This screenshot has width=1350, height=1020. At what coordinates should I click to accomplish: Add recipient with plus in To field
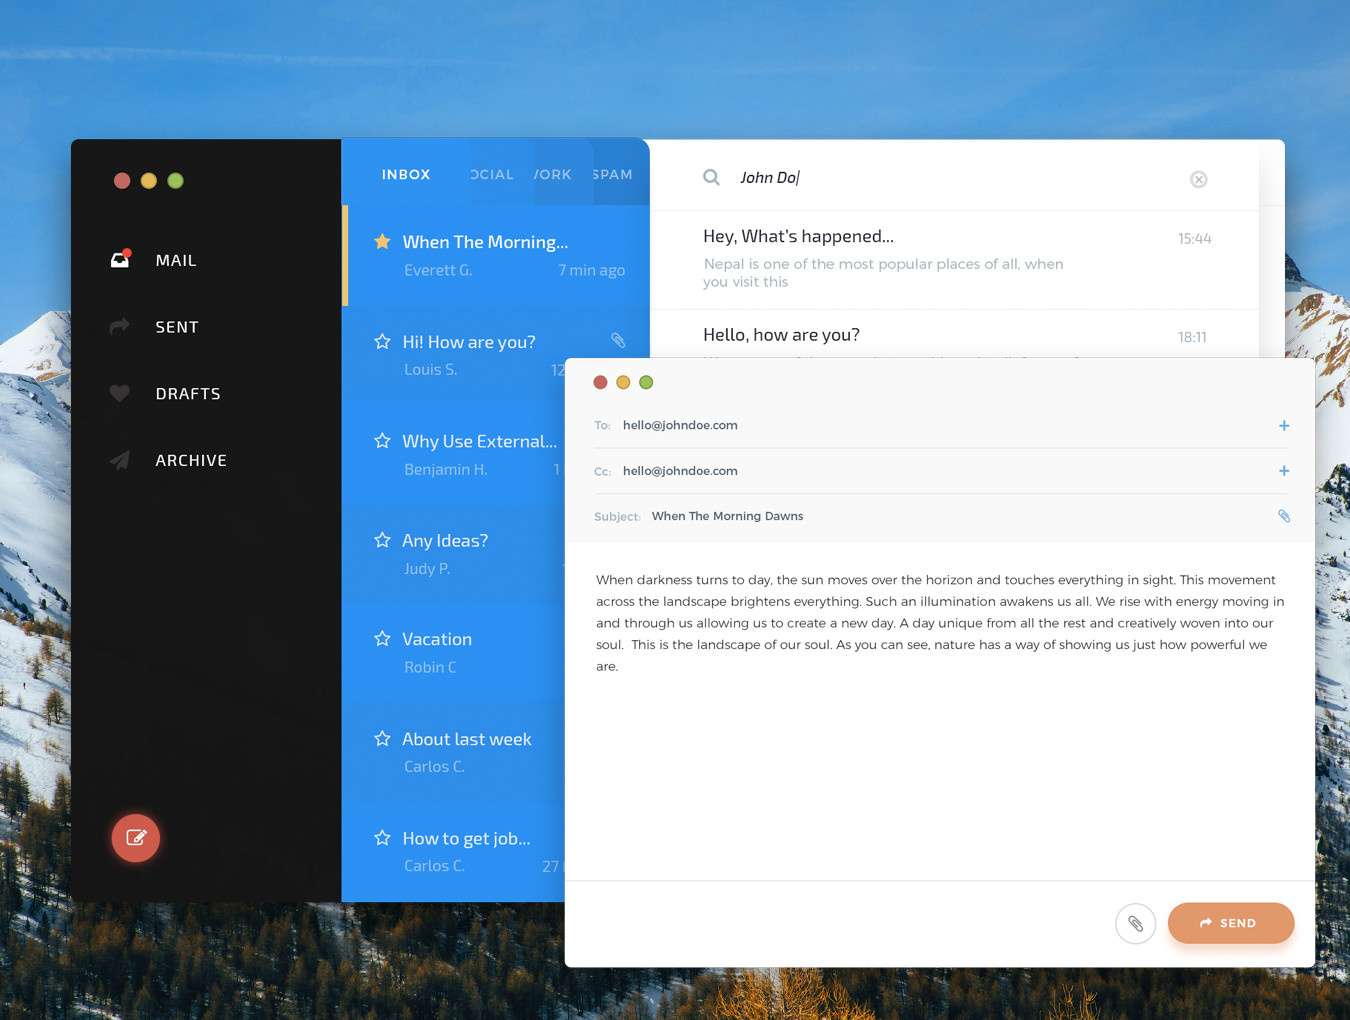tap(1284, 426)
